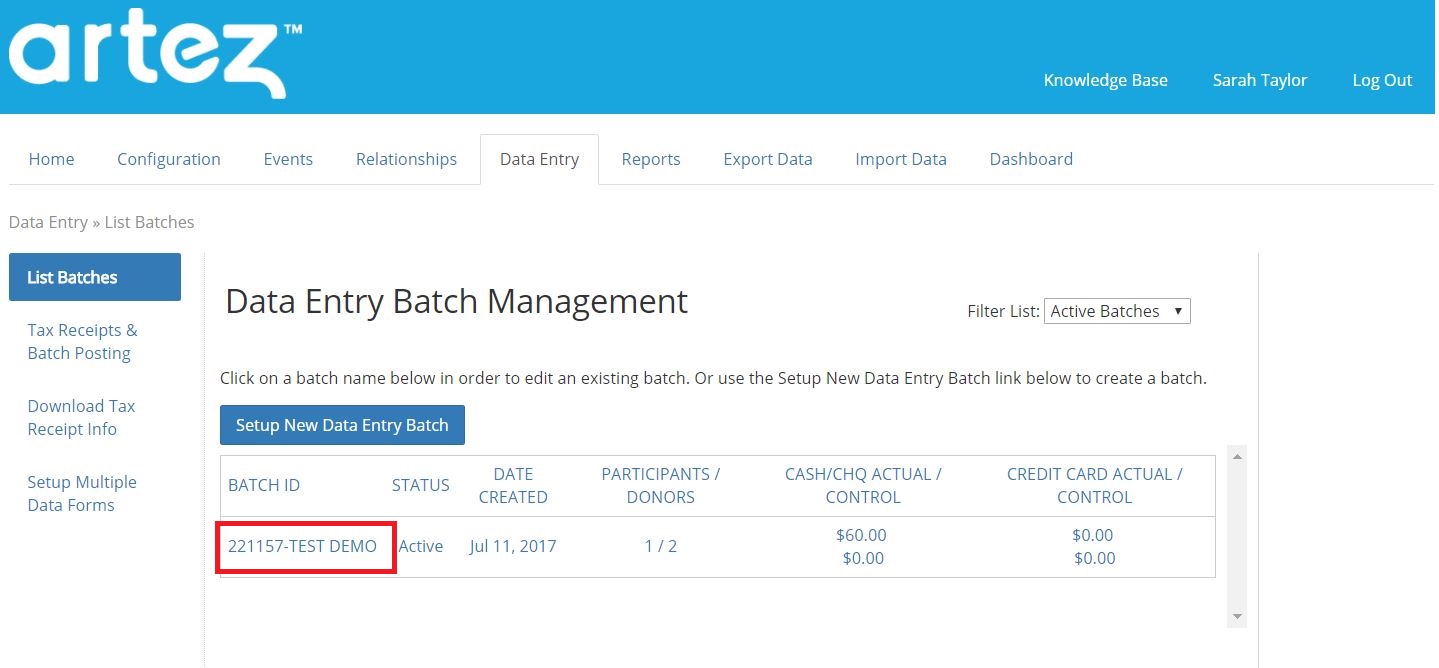This screenshot has width=1439, height=668.
Task: Select the Data Entry tab
Action: 539,159
